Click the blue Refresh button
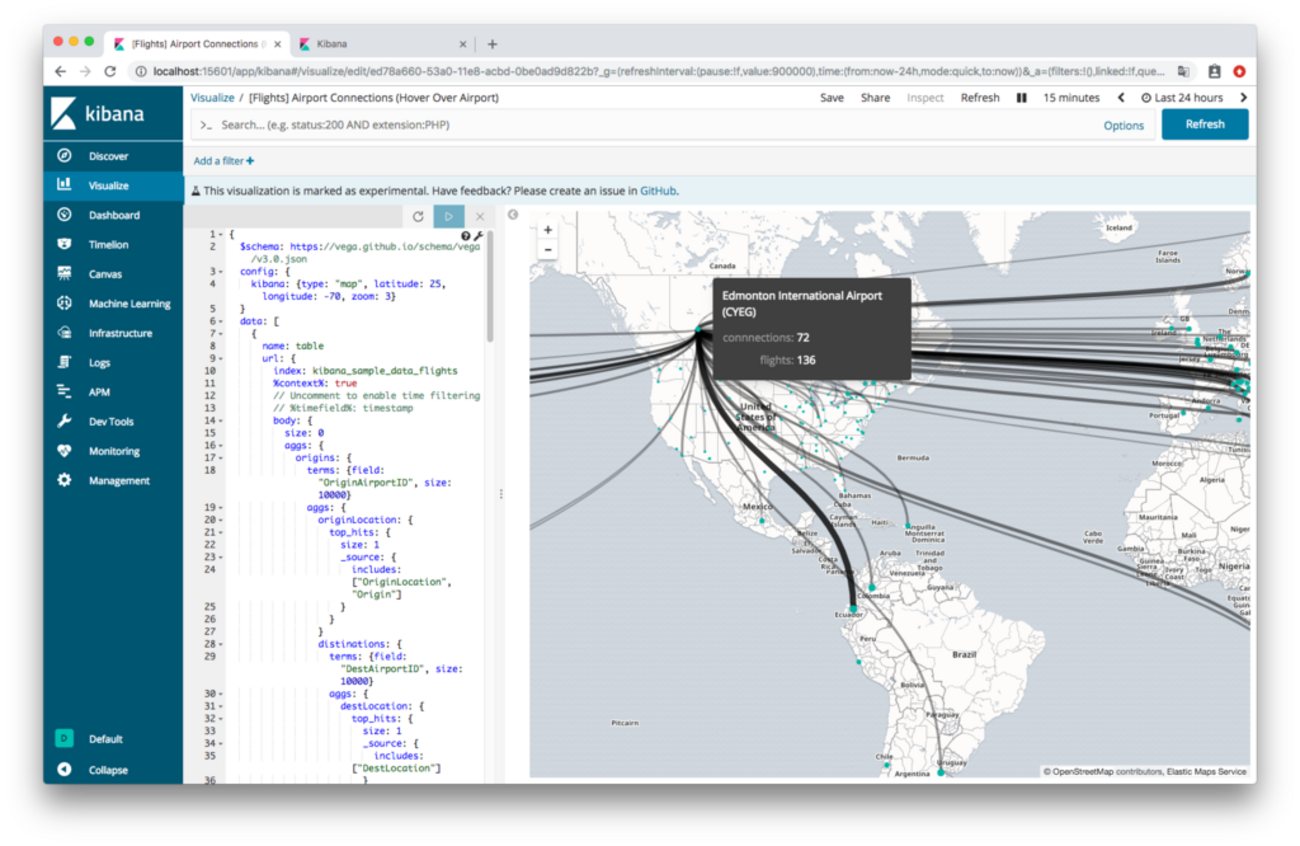The image size is (1300, 846). 1205,125
